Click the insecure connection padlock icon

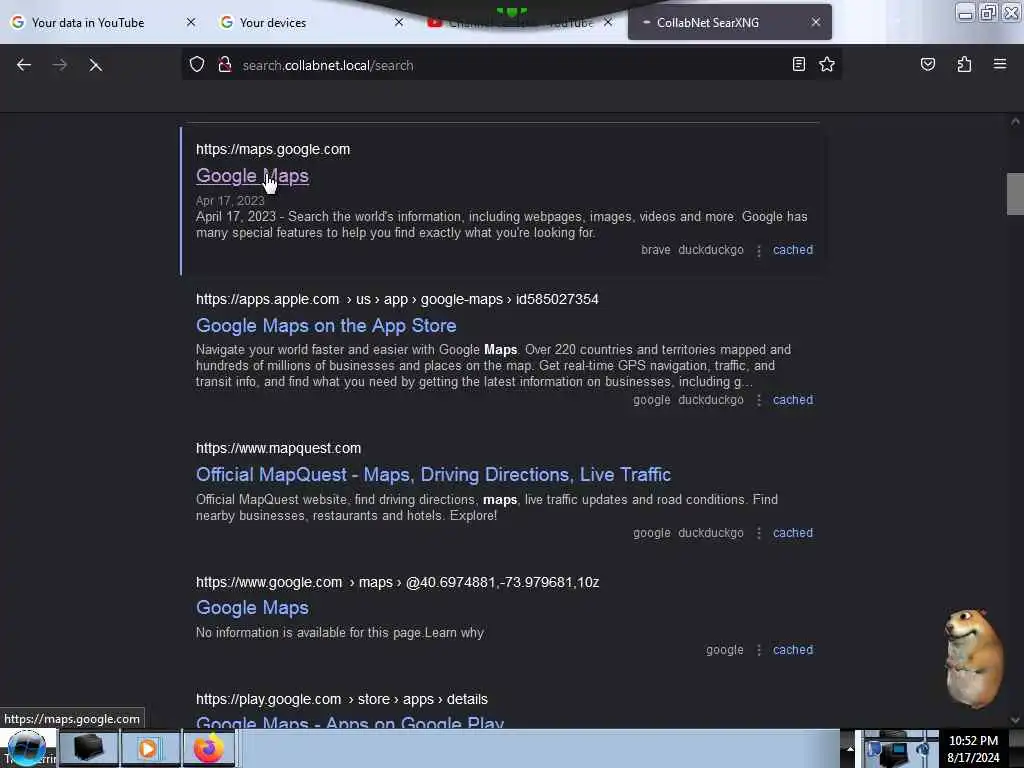[225, 64]
